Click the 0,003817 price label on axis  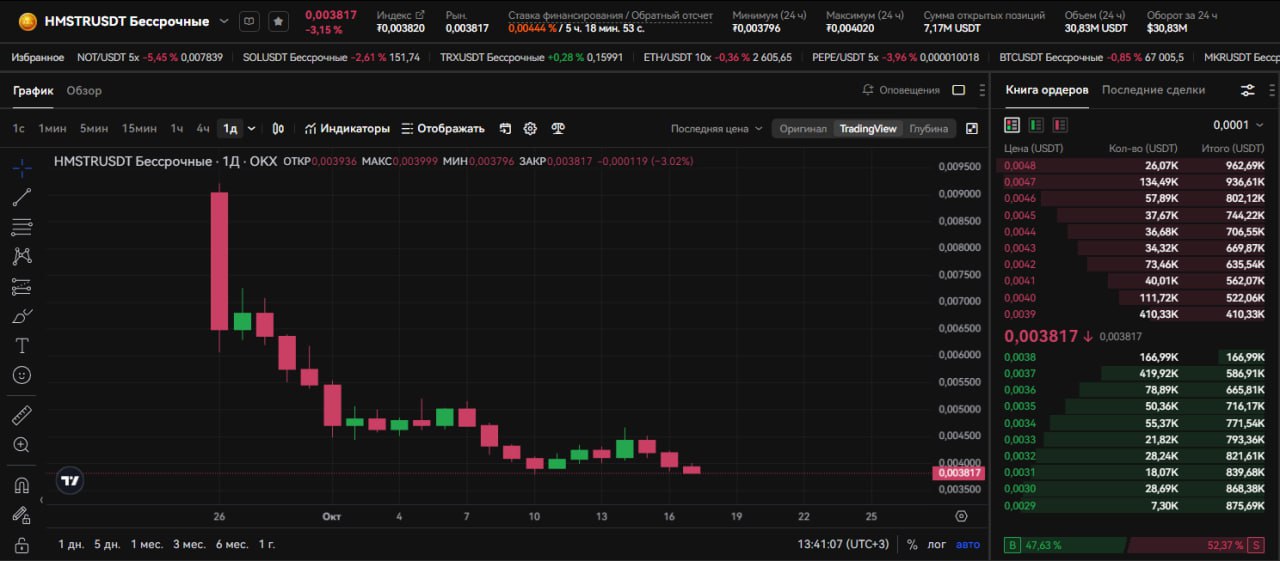[958, 473]
